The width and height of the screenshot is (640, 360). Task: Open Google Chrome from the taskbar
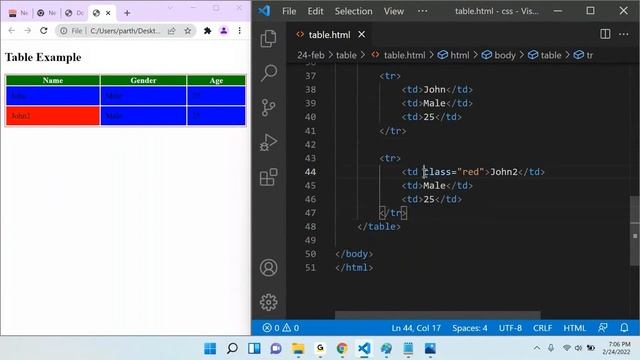click(342, 349)
